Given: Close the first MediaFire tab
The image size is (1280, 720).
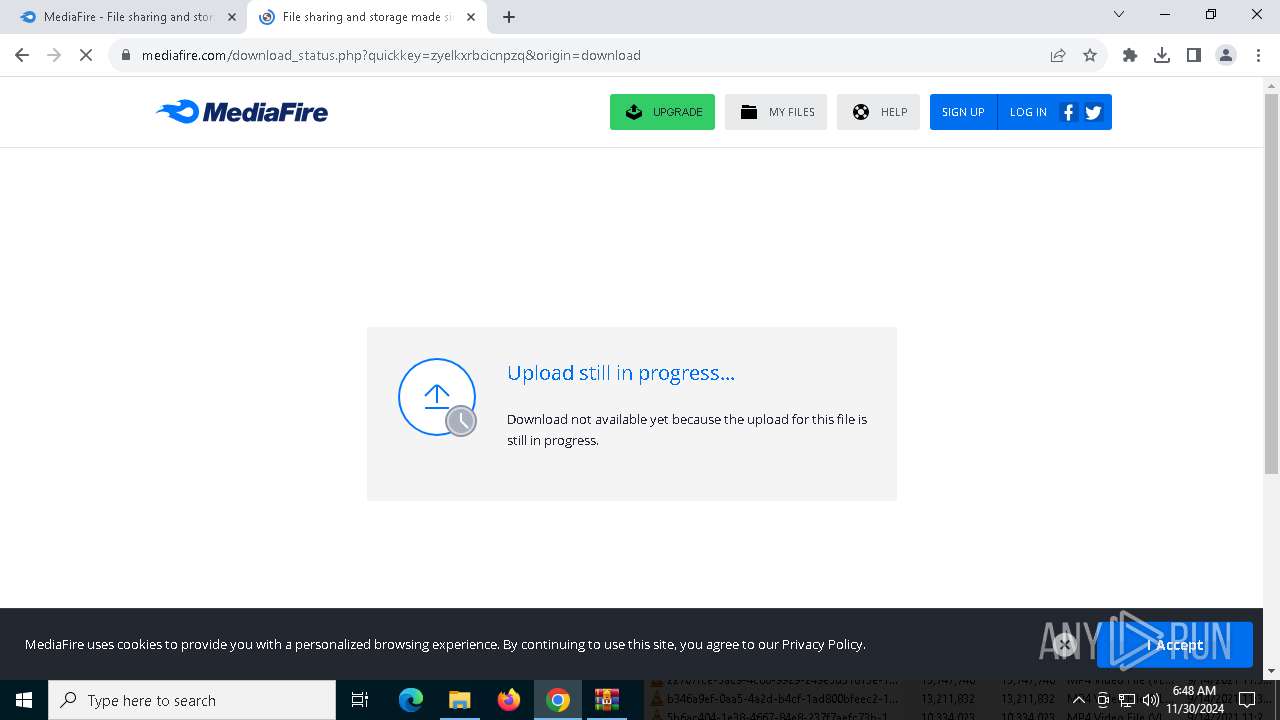Looking at the screenshot, I should tap(232, 17).
